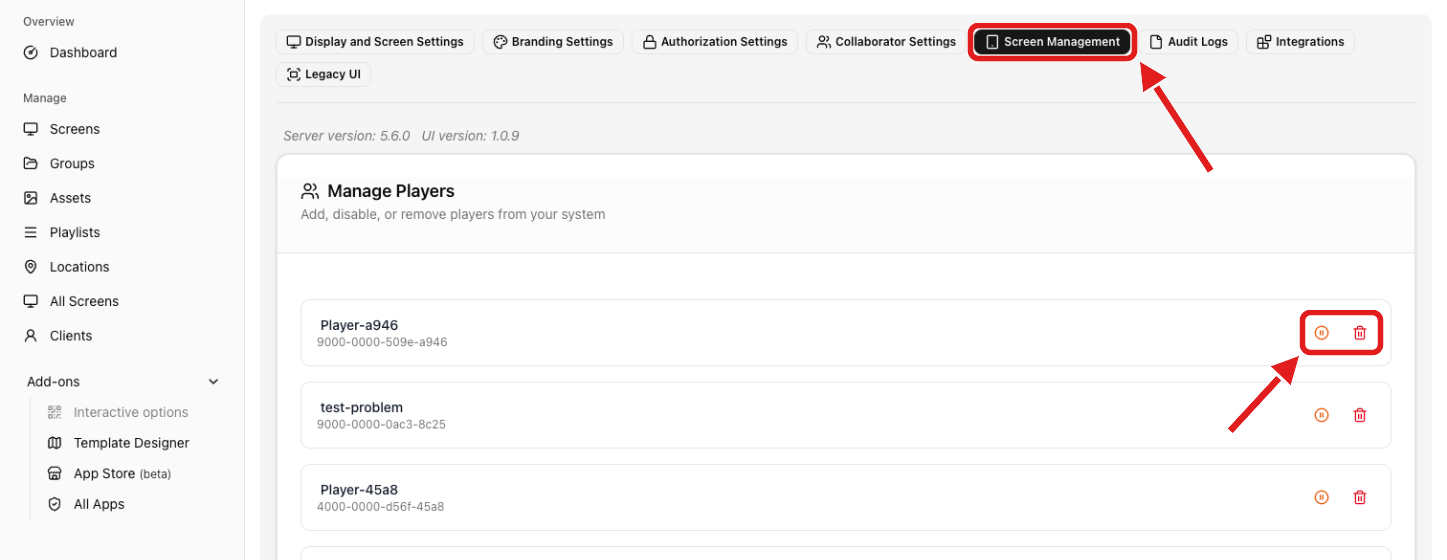Click the Screens monitor icon
1447x560 pixels.
31,129
